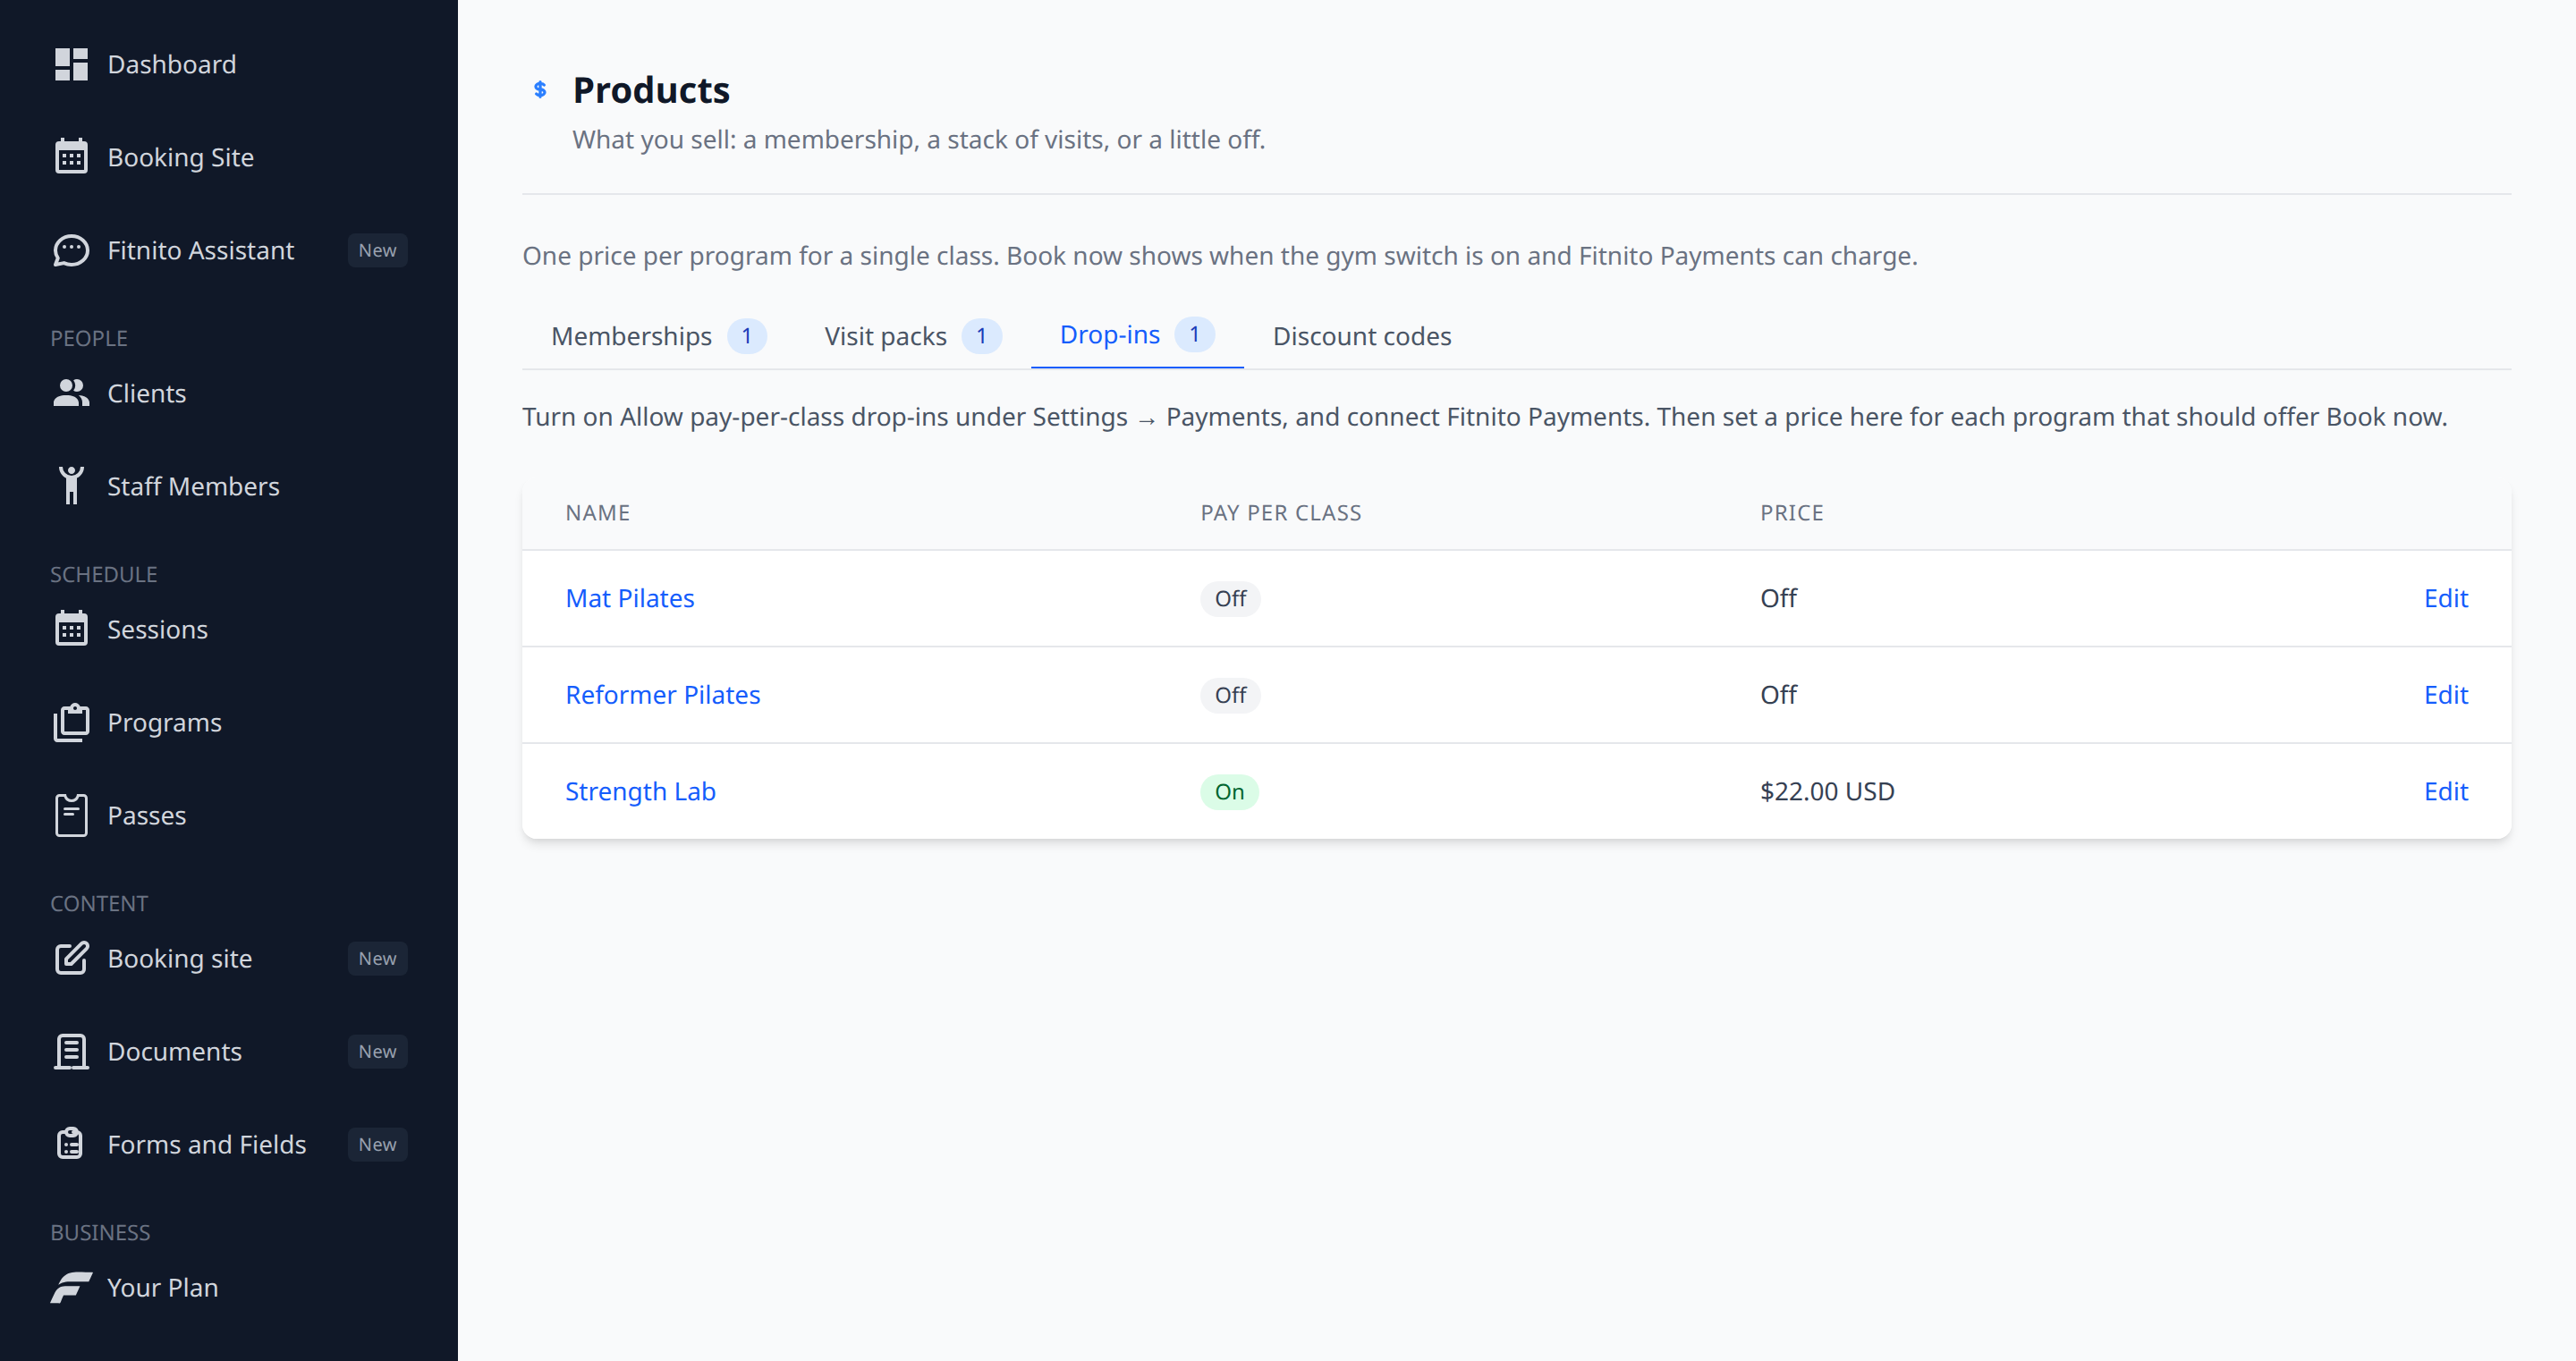Click the Booking site pencil edit icon
Image resolution: width=2576 pixels, height=1361 pixels.
point(71,958)
